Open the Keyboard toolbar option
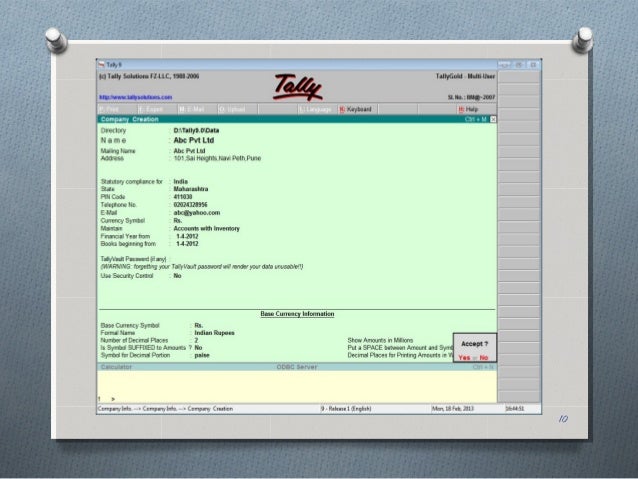638x479 pixels. coord(356,109)
